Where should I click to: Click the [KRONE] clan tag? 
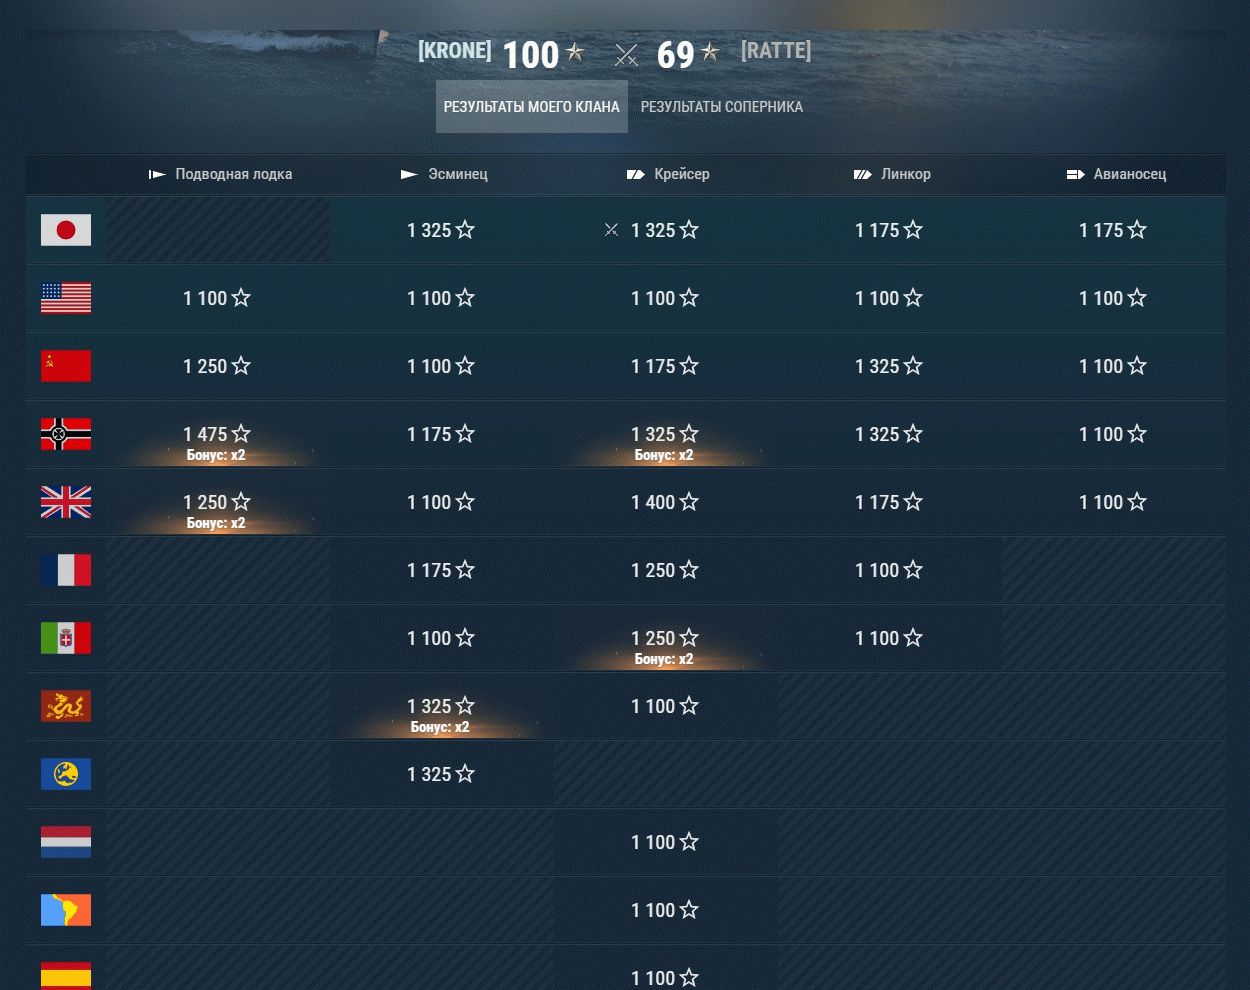[455, 51]
